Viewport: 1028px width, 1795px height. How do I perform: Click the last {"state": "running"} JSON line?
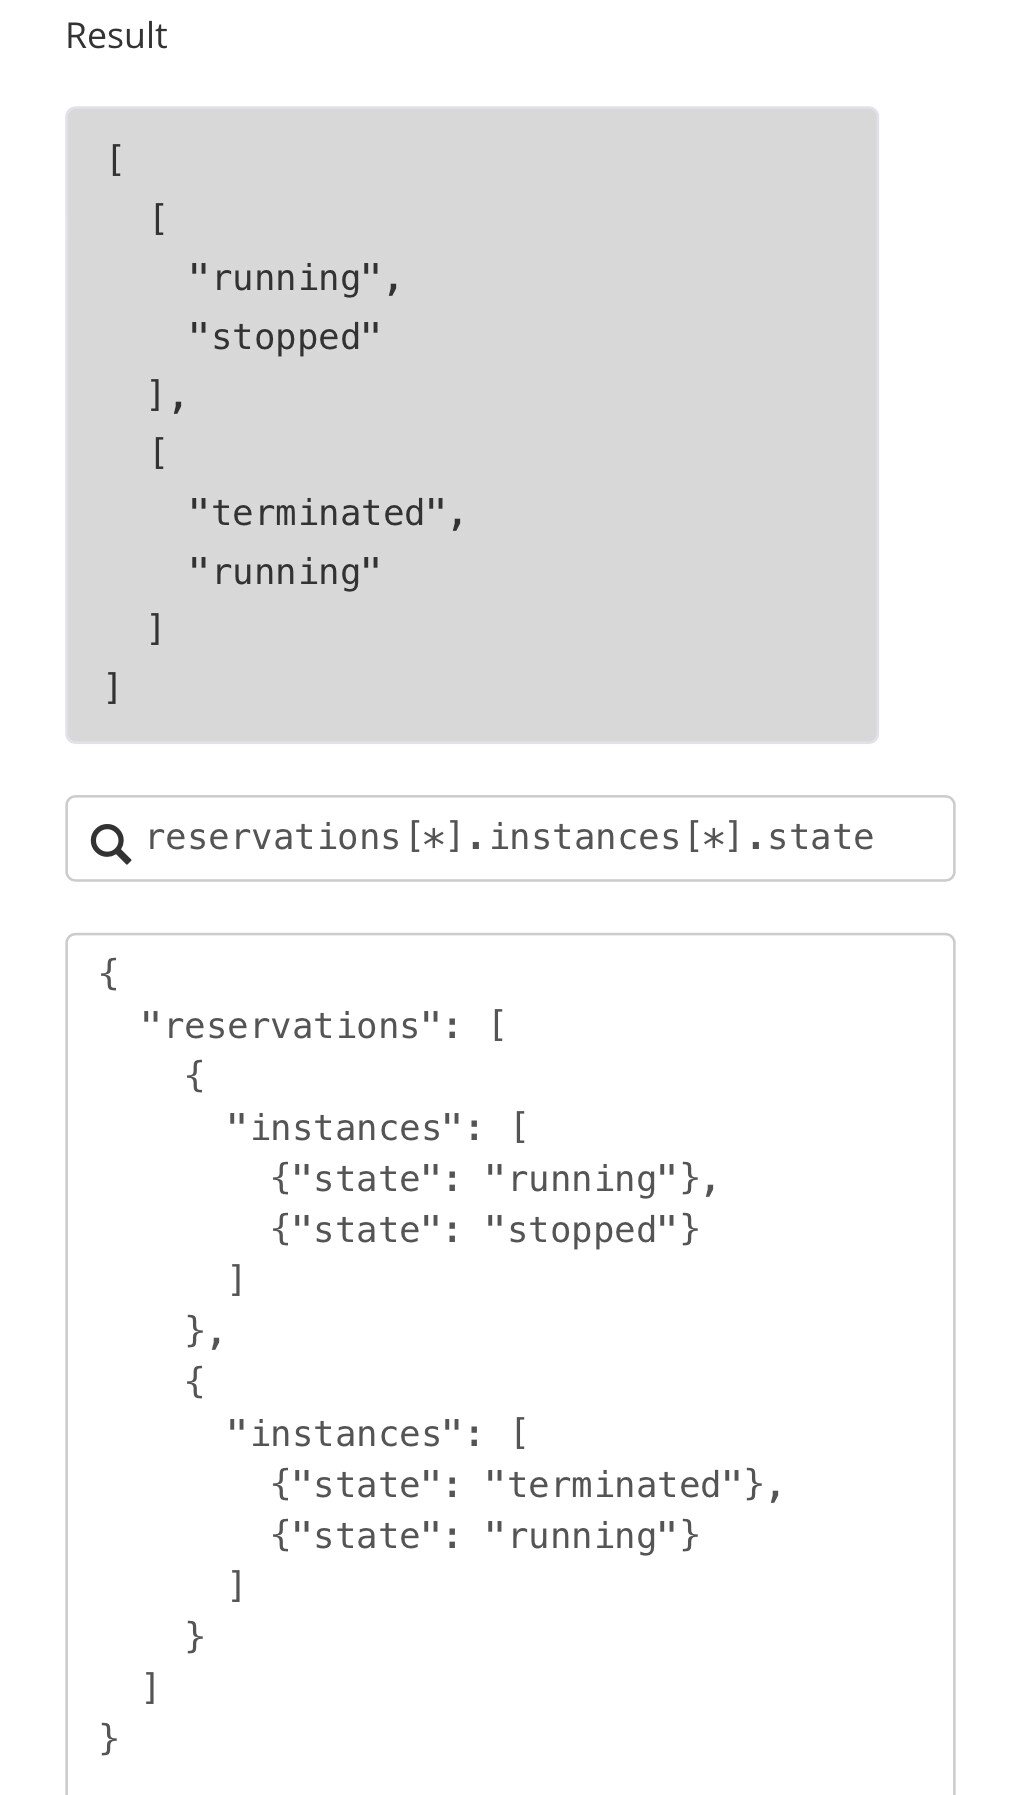[486, 1536]
